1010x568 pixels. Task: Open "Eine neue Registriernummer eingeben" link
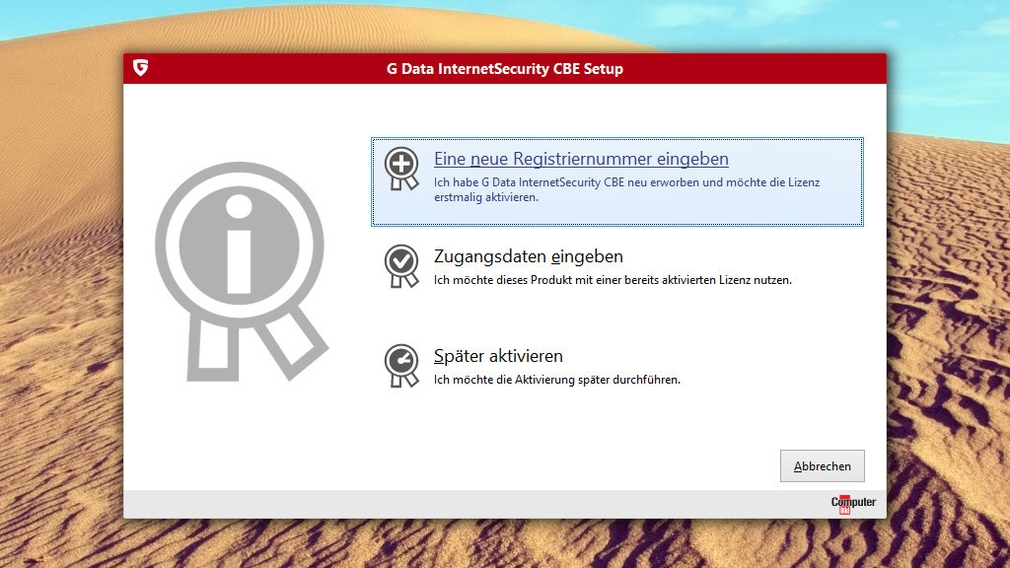point(581,159)
